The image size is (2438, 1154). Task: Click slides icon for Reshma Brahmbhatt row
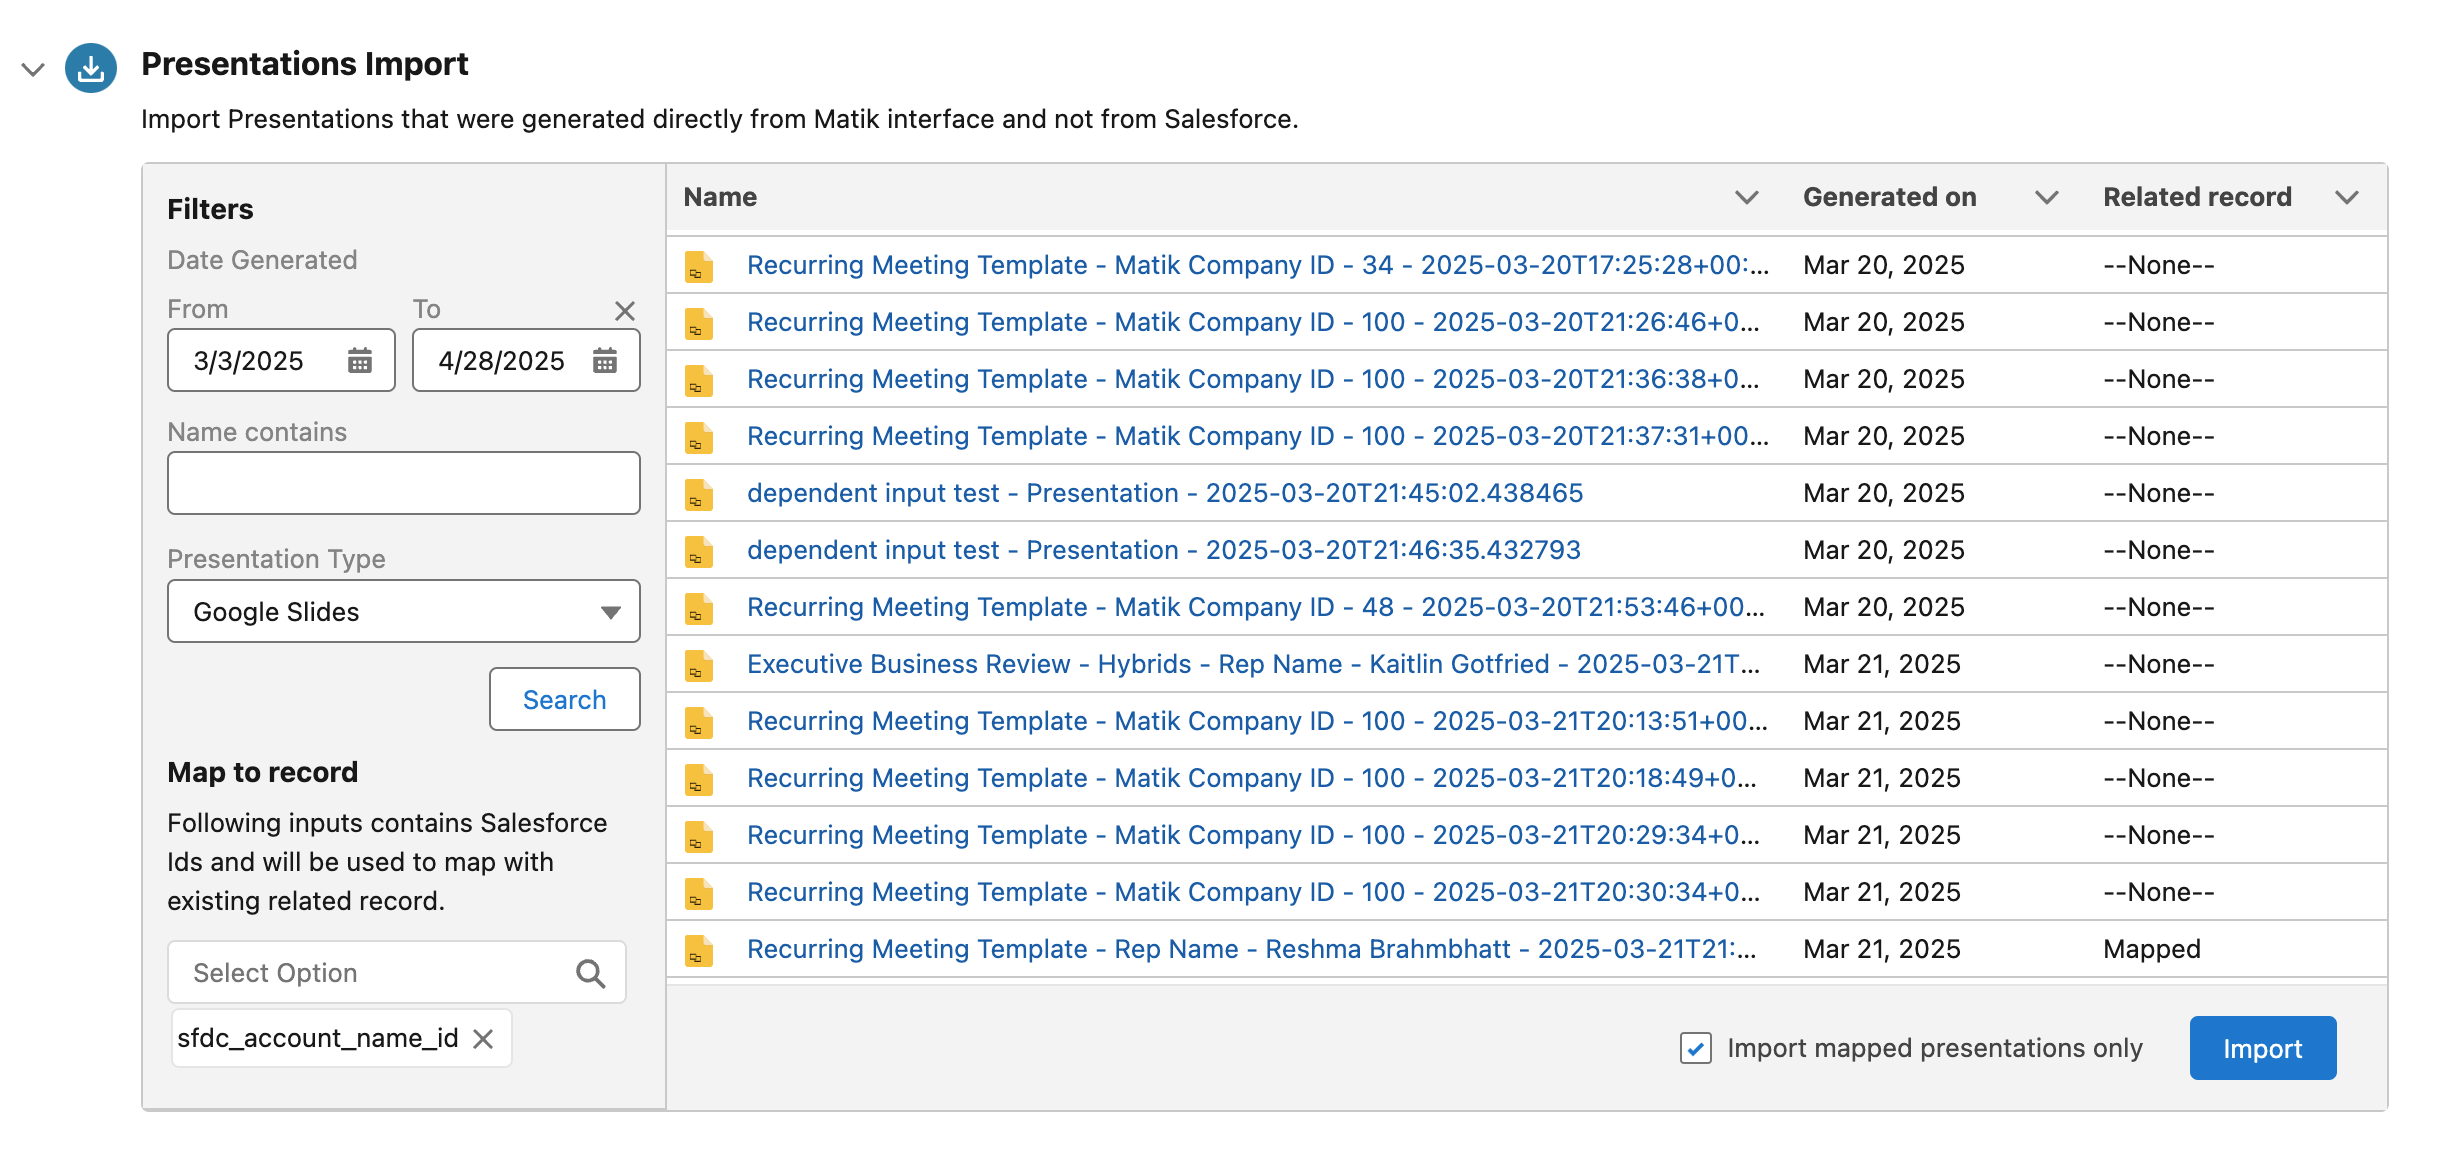click(699, 950)
